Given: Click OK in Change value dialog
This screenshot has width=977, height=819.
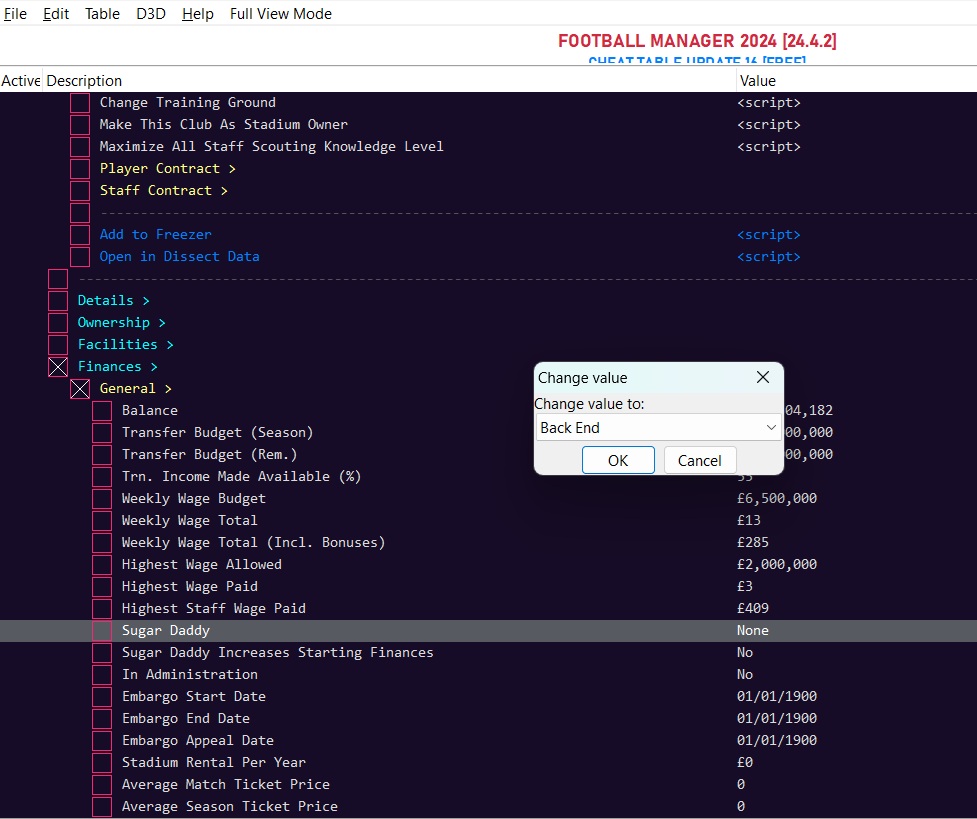Looking at the screenshot, I should point(618,460).
